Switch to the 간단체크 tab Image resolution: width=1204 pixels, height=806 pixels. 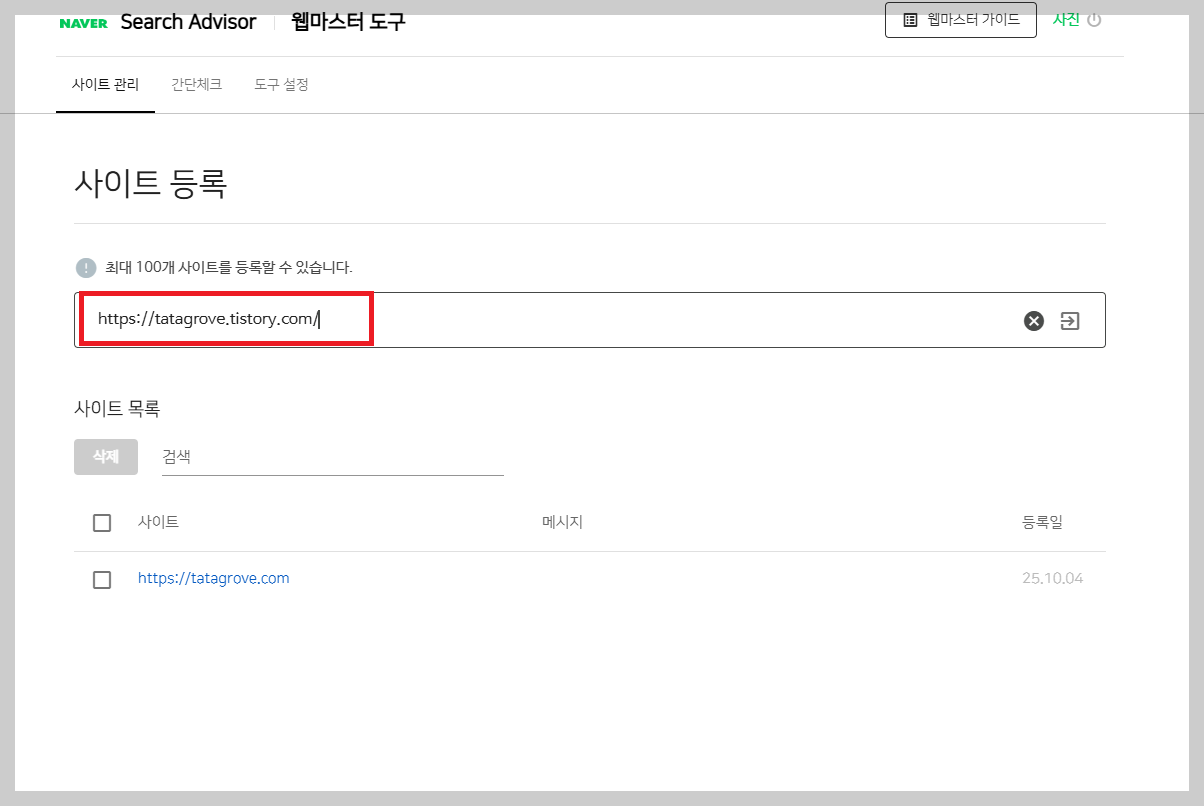point(197,84)
